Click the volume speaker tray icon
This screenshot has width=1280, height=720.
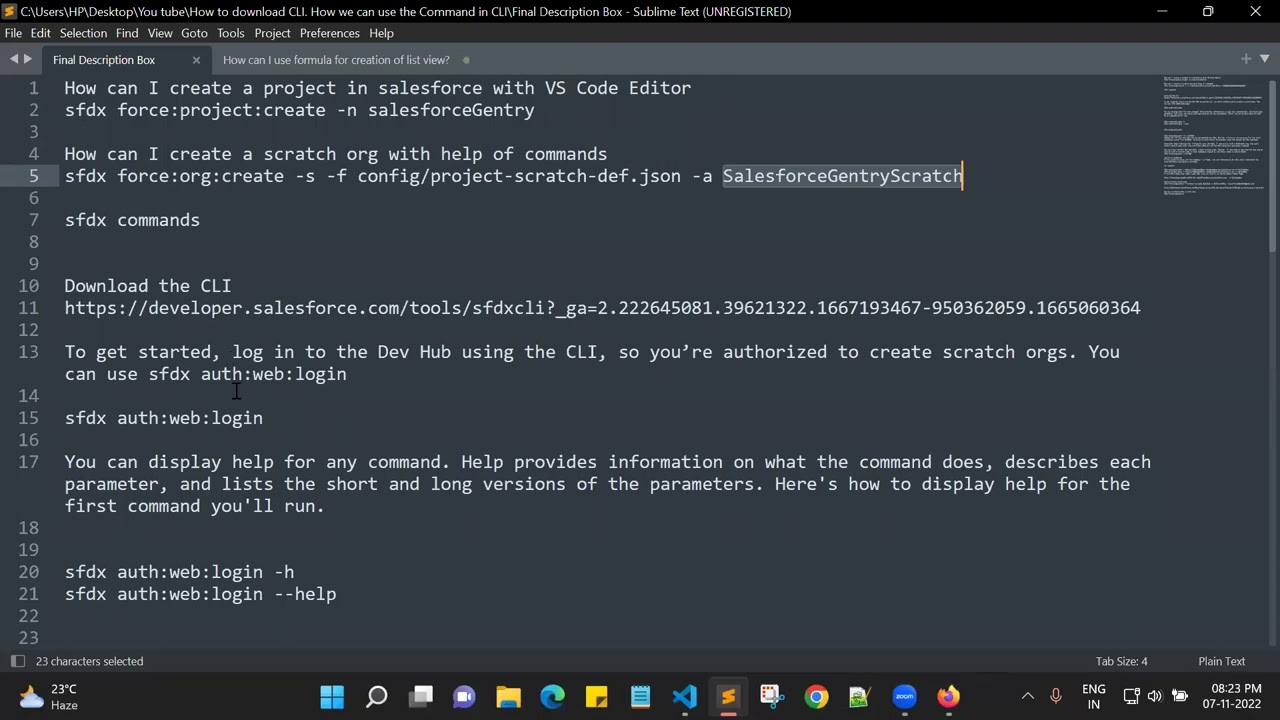(x=1155, y=696)
